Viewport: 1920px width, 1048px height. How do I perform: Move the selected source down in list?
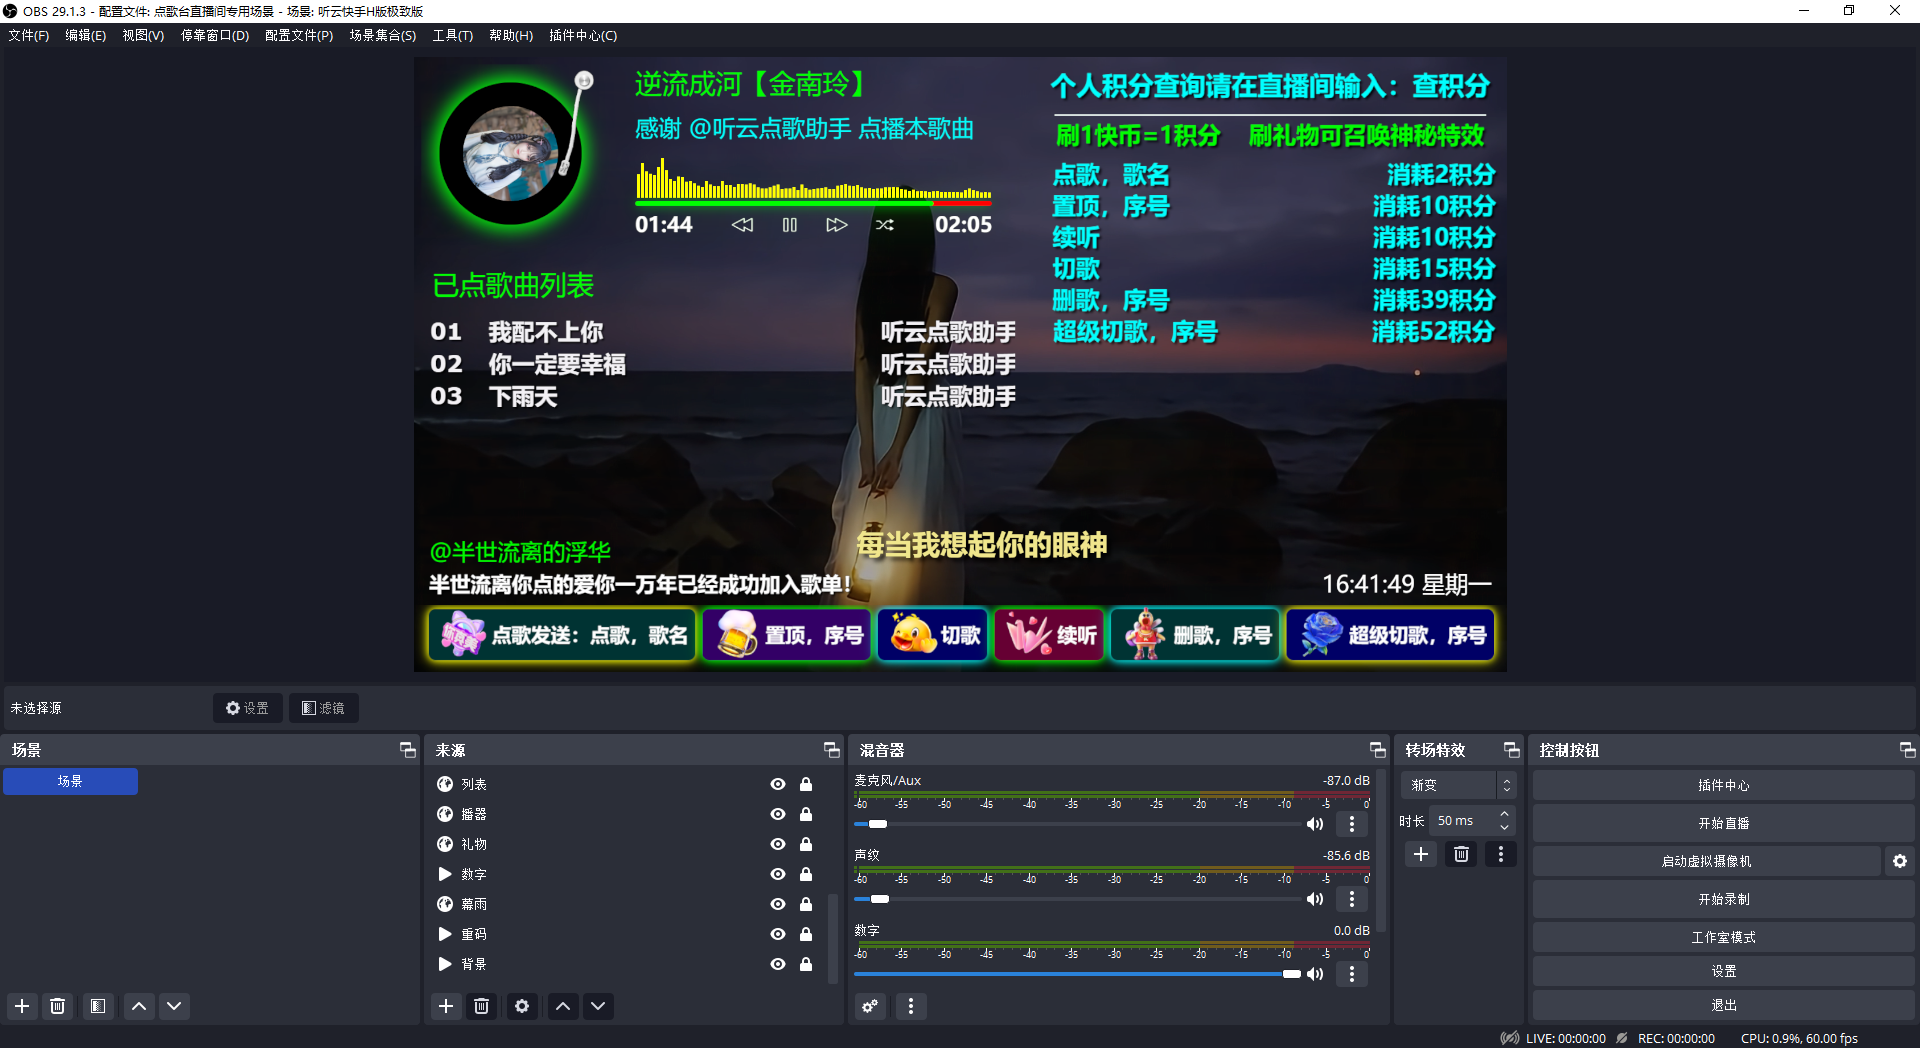[598, 1006]
